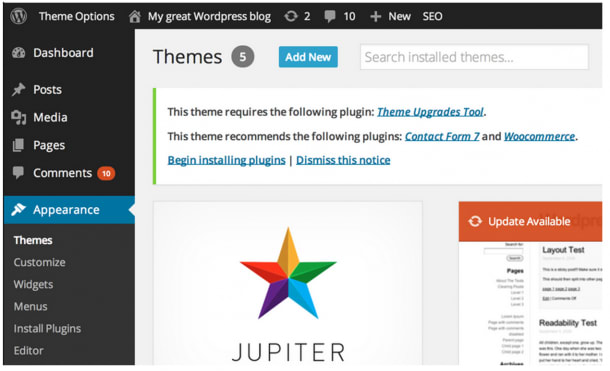The image size is (610, 371).
Task: Open the Pages menu
Action: tap(49, 145)
